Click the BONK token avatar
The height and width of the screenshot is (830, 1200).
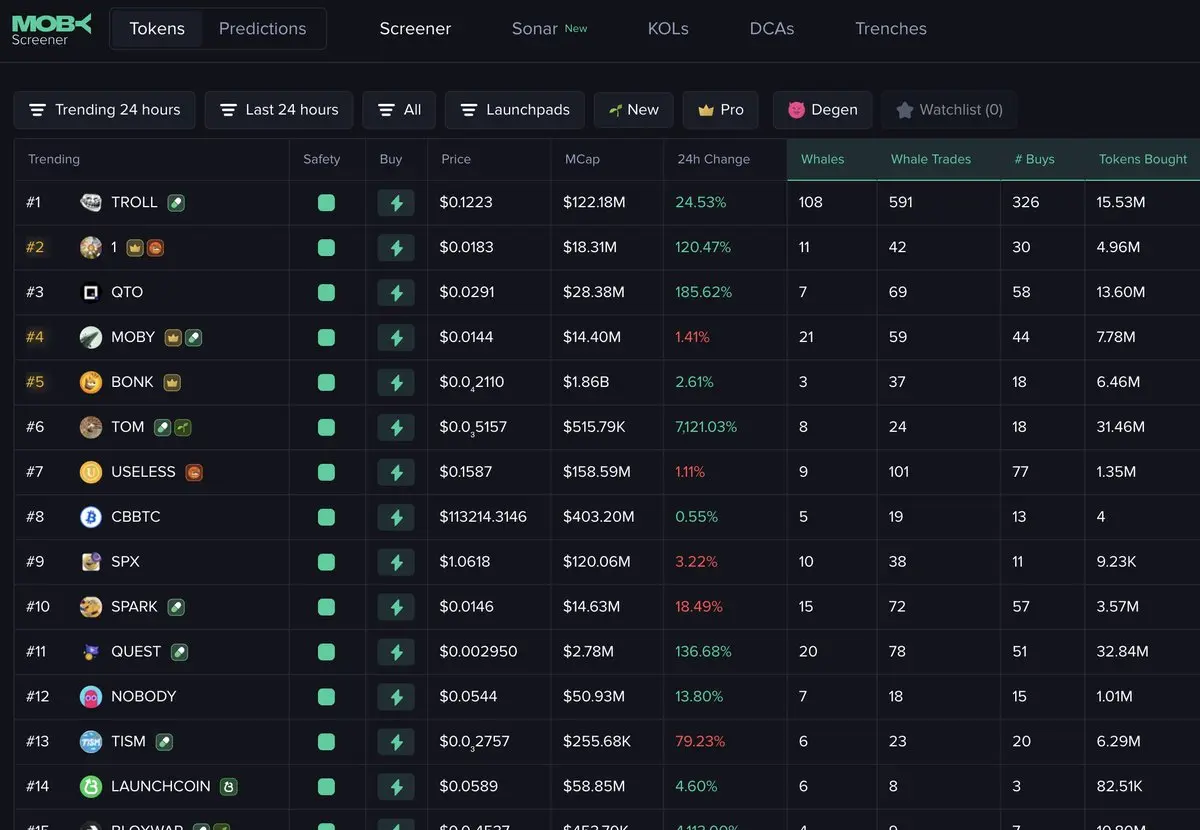[x=91, y=382]
